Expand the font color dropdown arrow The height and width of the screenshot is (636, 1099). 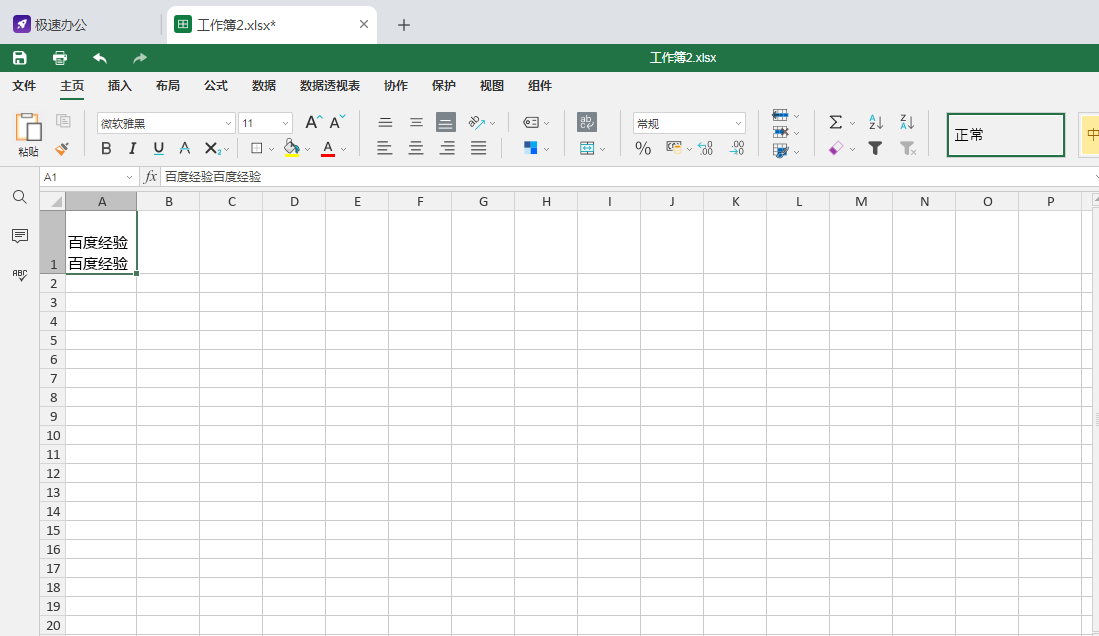click(343, 149)
